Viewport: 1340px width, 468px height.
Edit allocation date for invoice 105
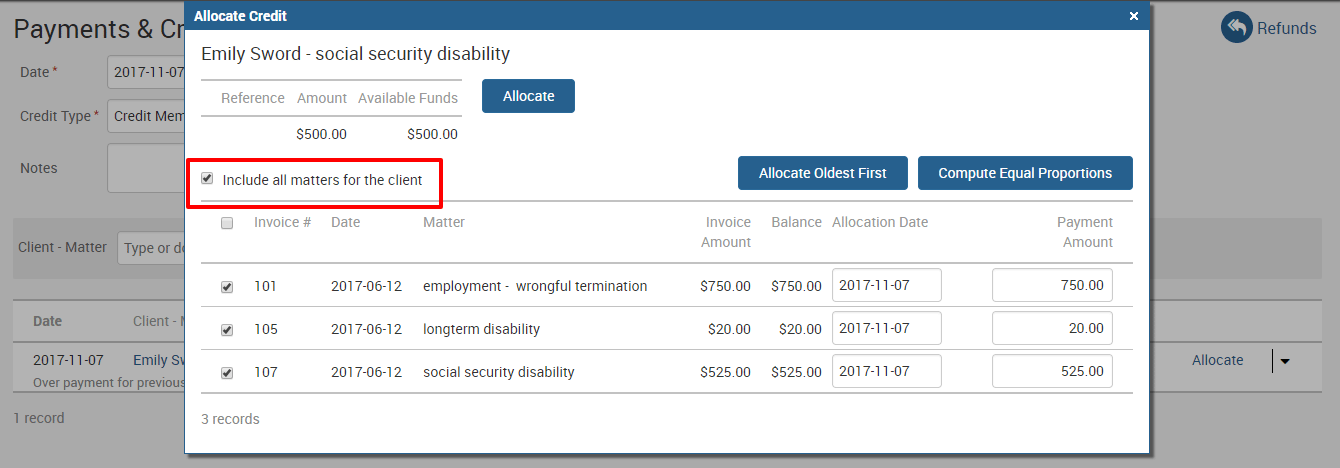[x=886, y=329]
